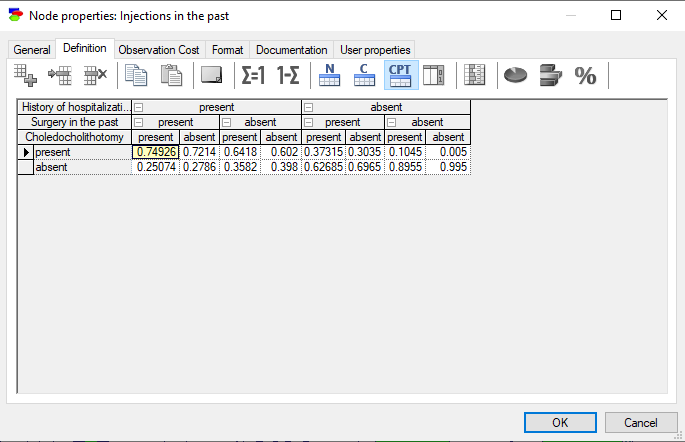Close the Node properties dialog
685x442 pixels.
click(662, 15)
